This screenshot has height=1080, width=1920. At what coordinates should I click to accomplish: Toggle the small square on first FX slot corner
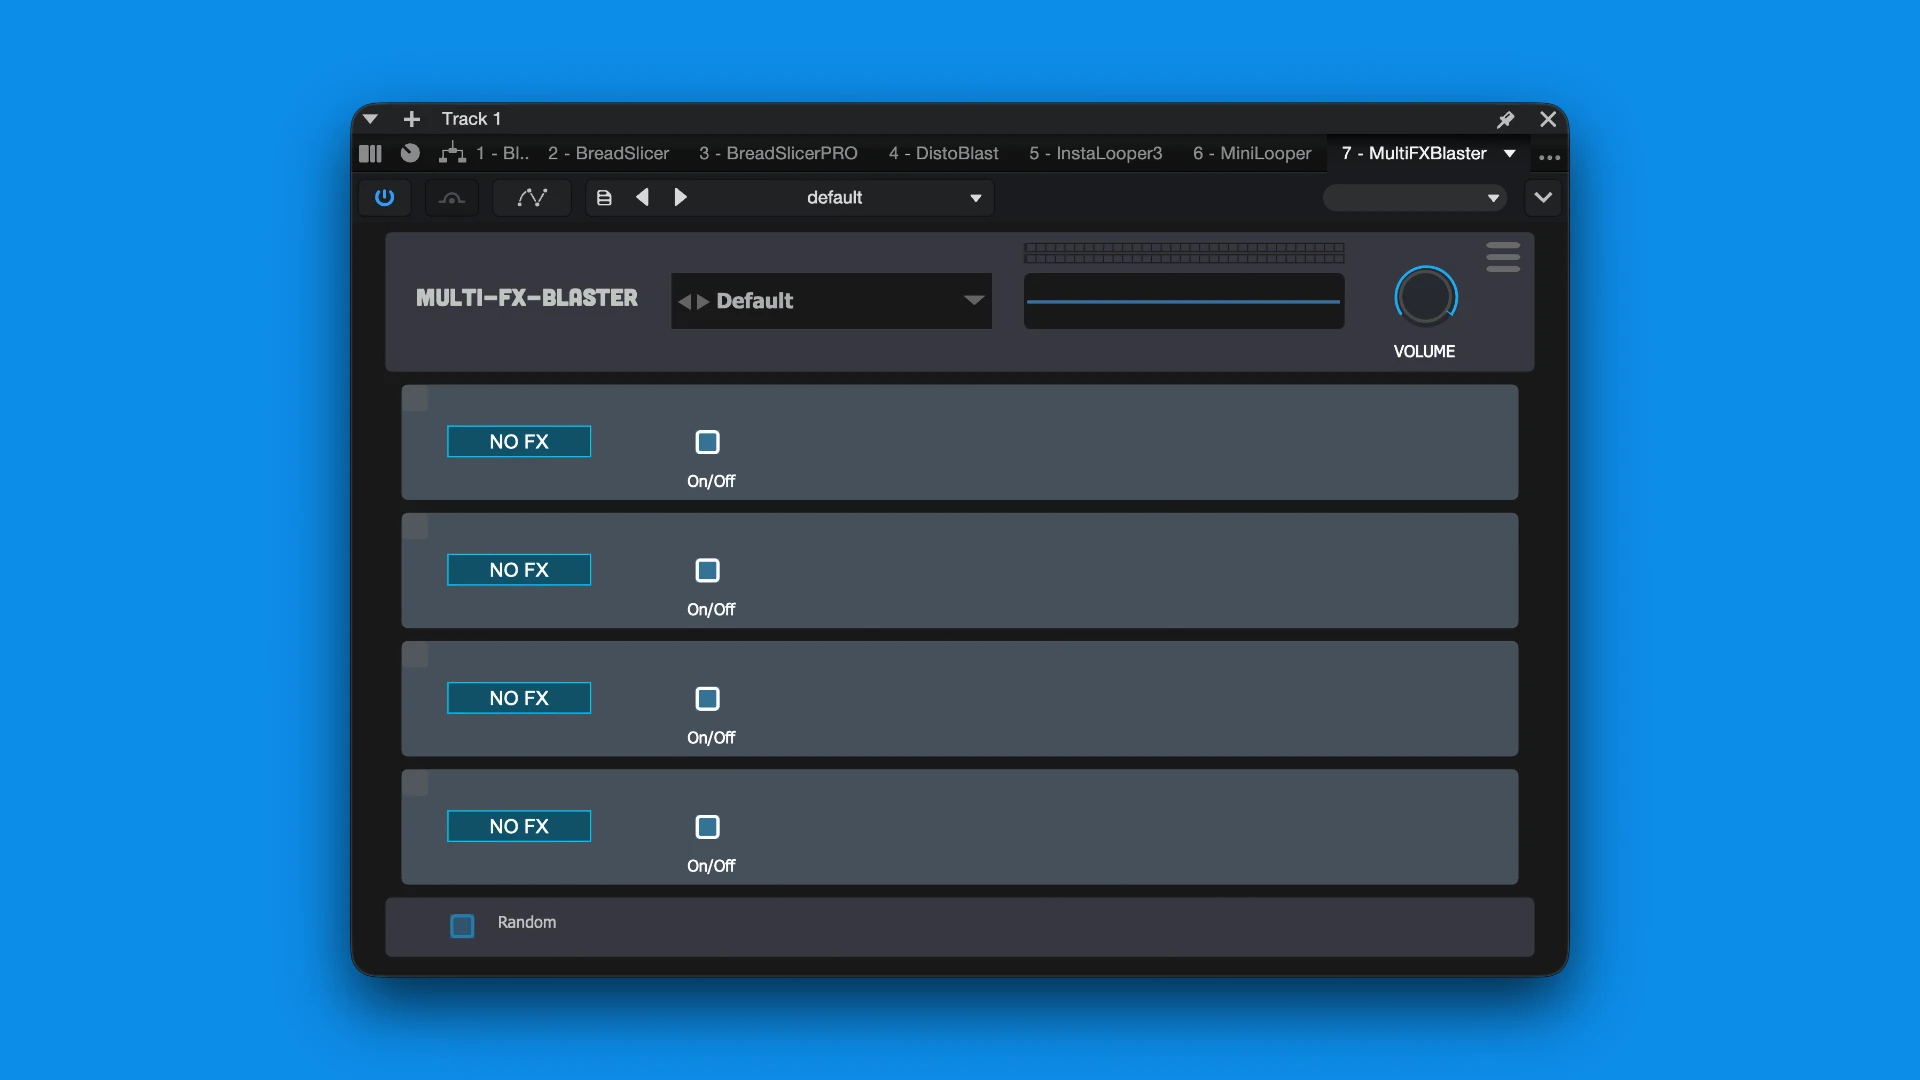click(415, 398)
